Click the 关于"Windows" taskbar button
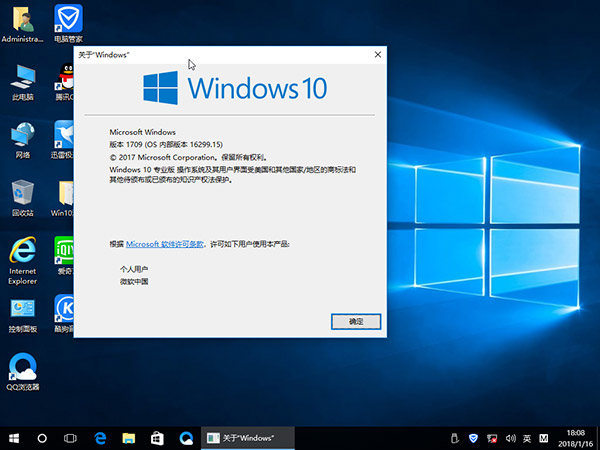Screen dimensions: 600x450 [248, 438]
